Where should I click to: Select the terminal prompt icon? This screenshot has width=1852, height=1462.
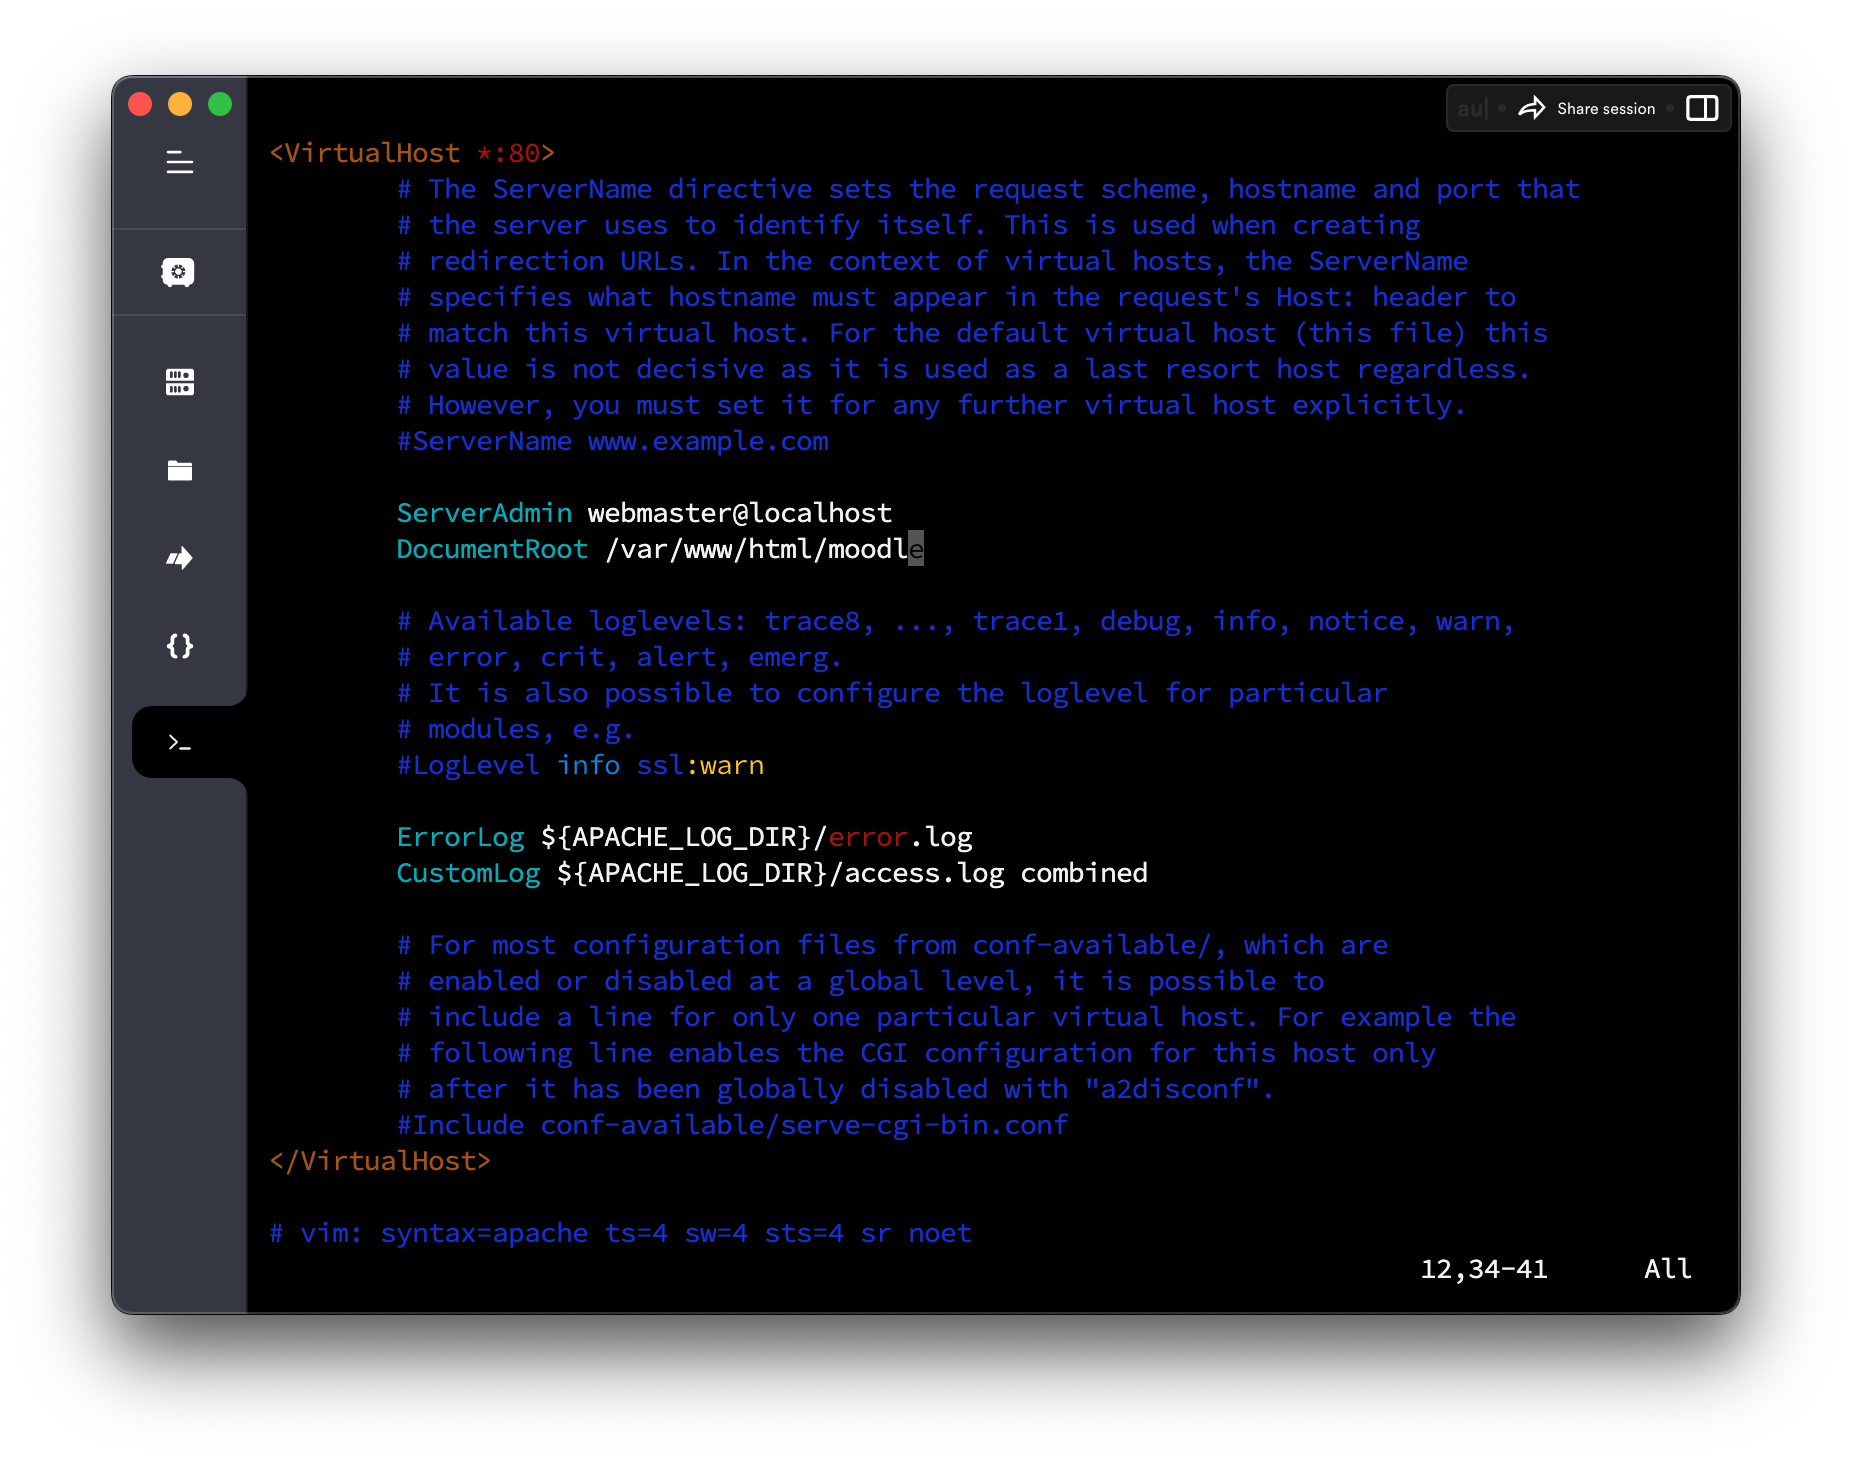point(180,742)
